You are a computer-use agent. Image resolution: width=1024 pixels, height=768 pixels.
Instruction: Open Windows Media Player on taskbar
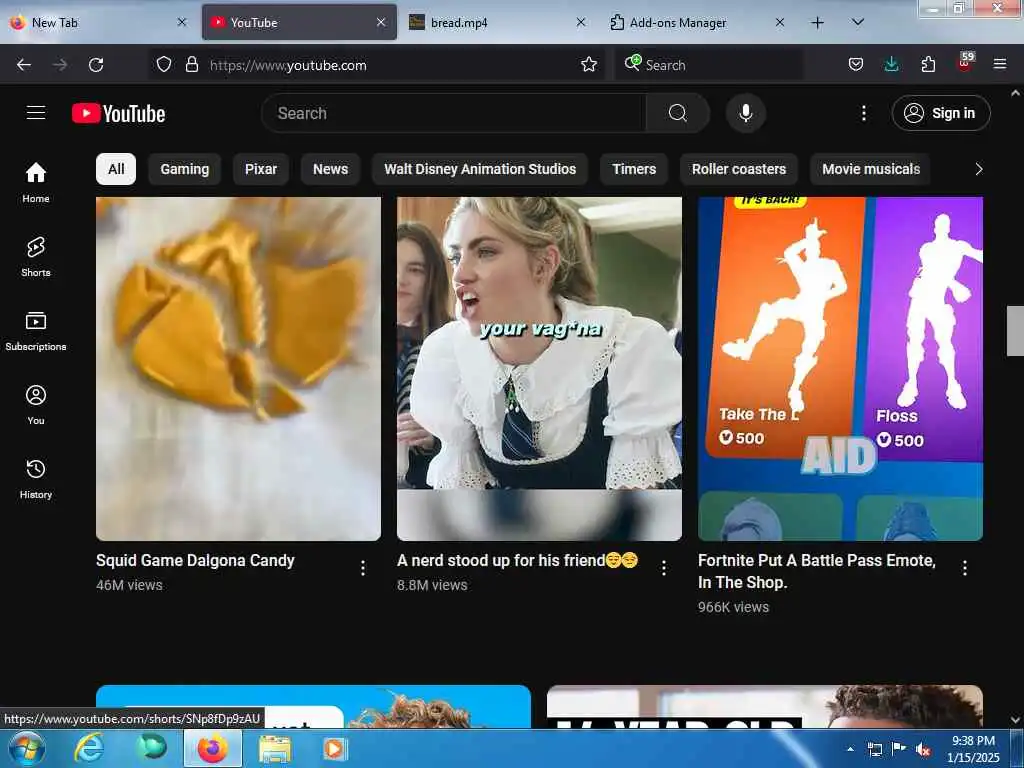335,748
